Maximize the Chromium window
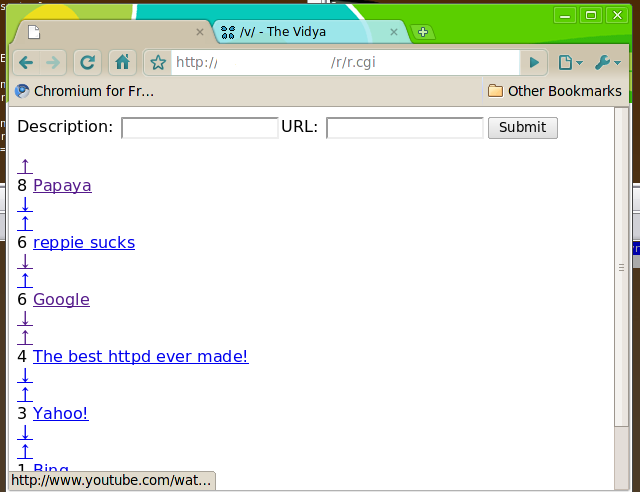Screen dimensions: 640x492 point(591,16)
